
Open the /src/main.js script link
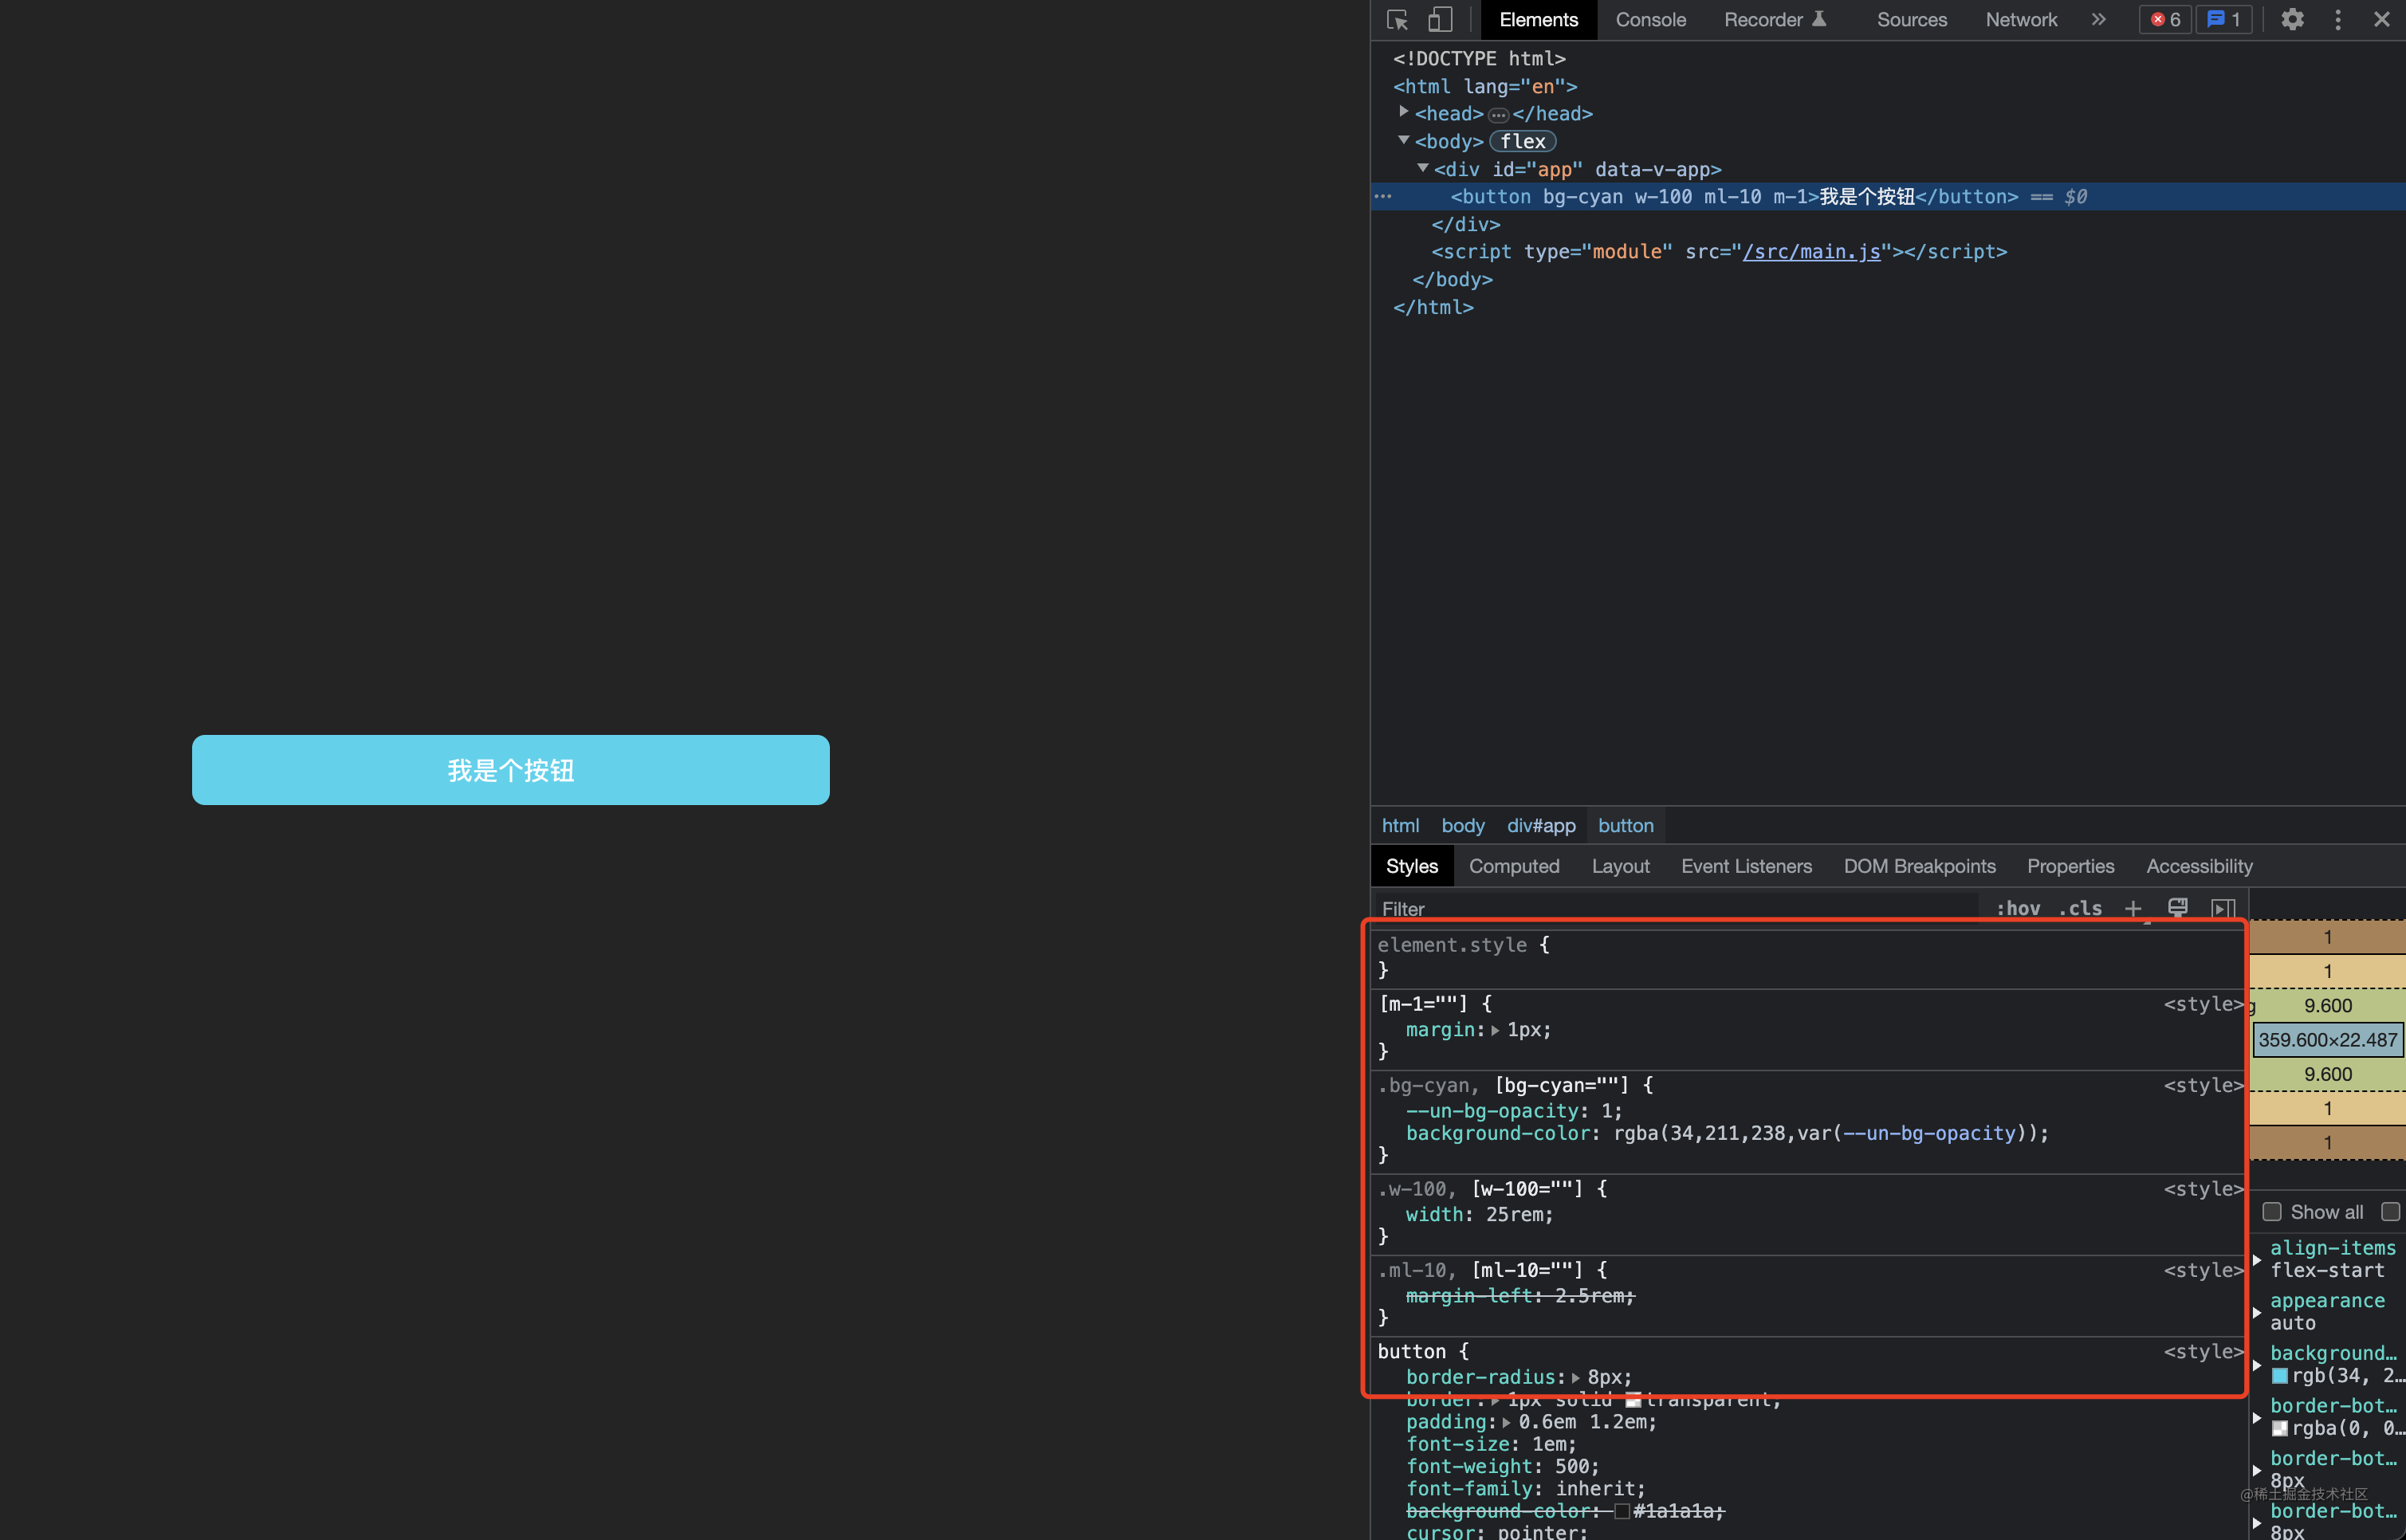1811,251
